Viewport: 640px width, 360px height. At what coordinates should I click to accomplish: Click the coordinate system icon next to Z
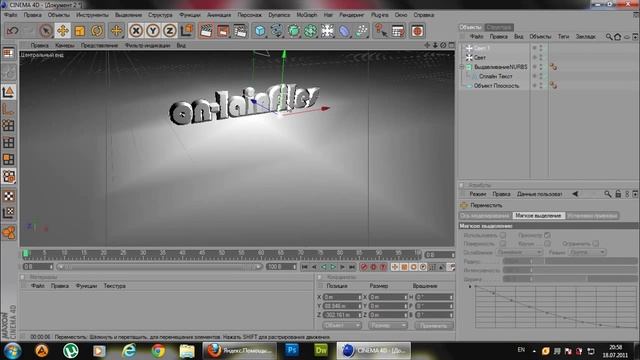(x=187, y=31)
